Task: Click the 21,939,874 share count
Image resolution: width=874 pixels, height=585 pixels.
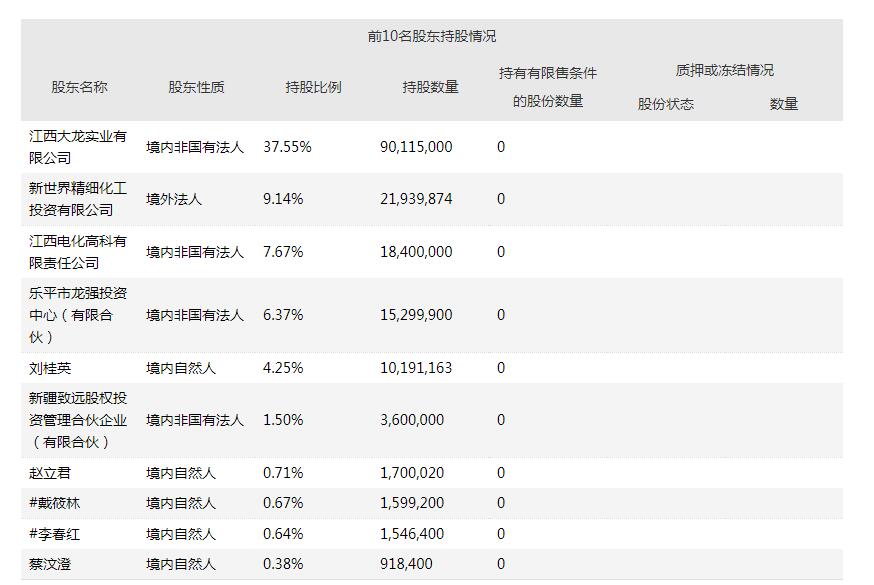Action: click(416, 199)
